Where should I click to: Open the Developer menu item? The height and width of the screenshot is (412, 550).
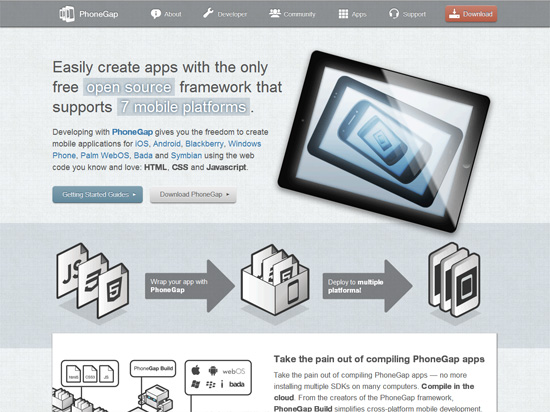pyautogui.click(x=225, y=14)
